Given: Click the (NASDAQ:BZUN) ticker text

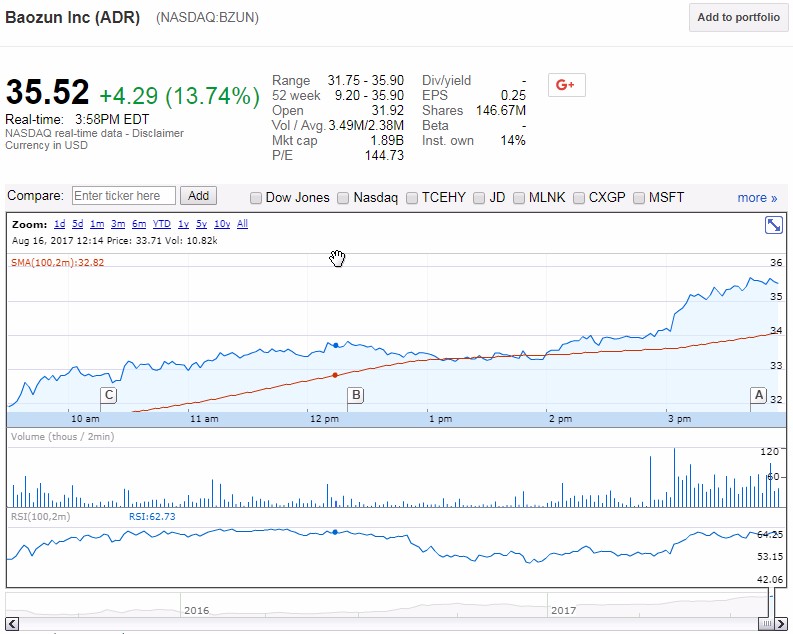Looking at the screenshot, I should click(x=207, y=18).
